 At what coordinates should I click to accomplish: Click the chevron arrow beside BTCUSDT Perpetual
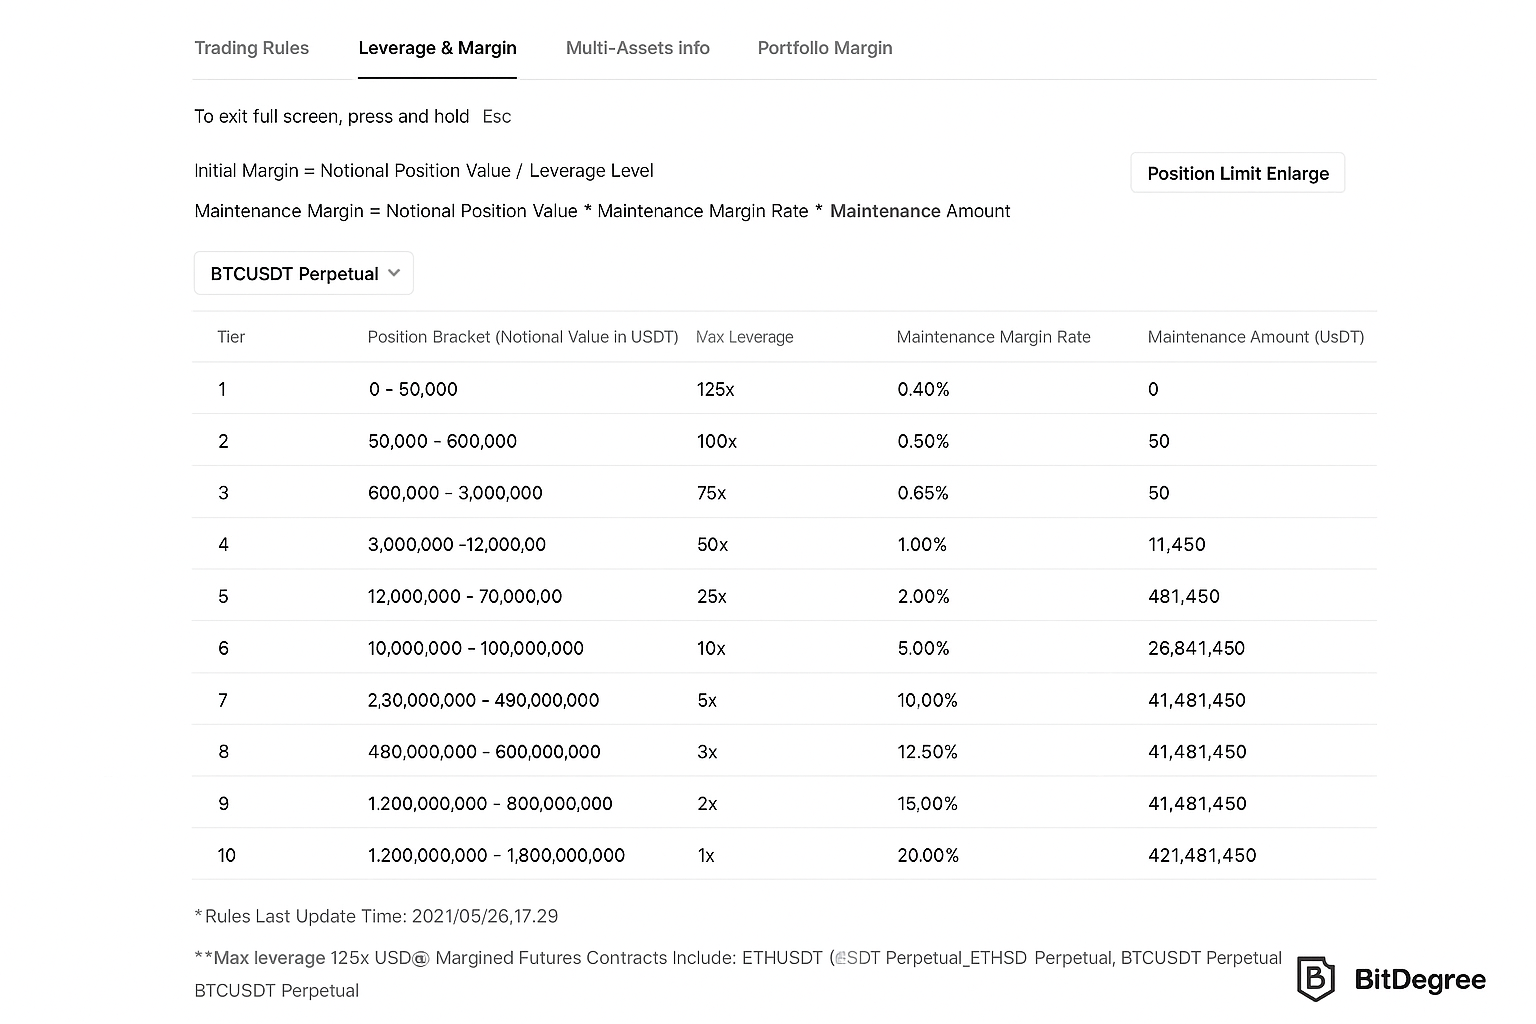(x=394, y=273)
